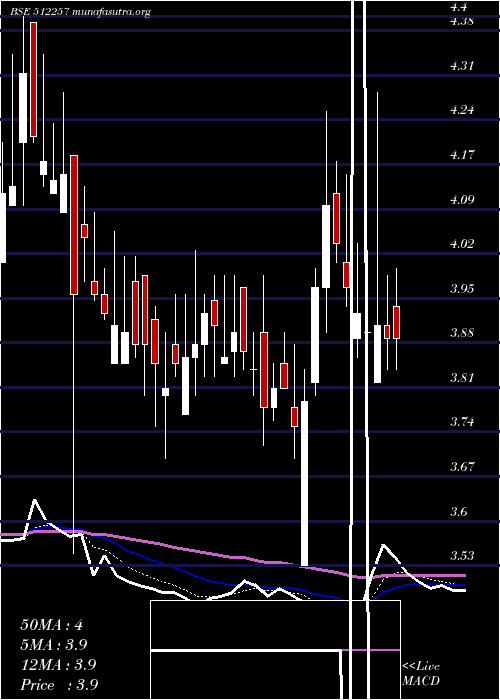Screen dimensions: 500x700
Task: Click the '50MA : 4' indicator text
Action: [51, 625]
